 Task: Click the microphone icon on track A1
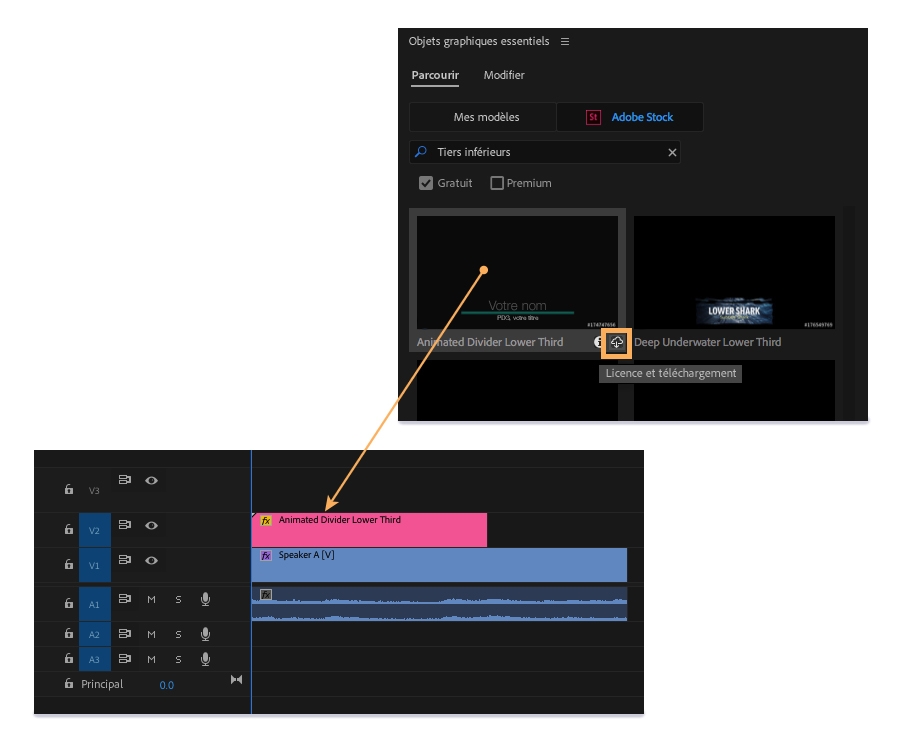(206, 599)
